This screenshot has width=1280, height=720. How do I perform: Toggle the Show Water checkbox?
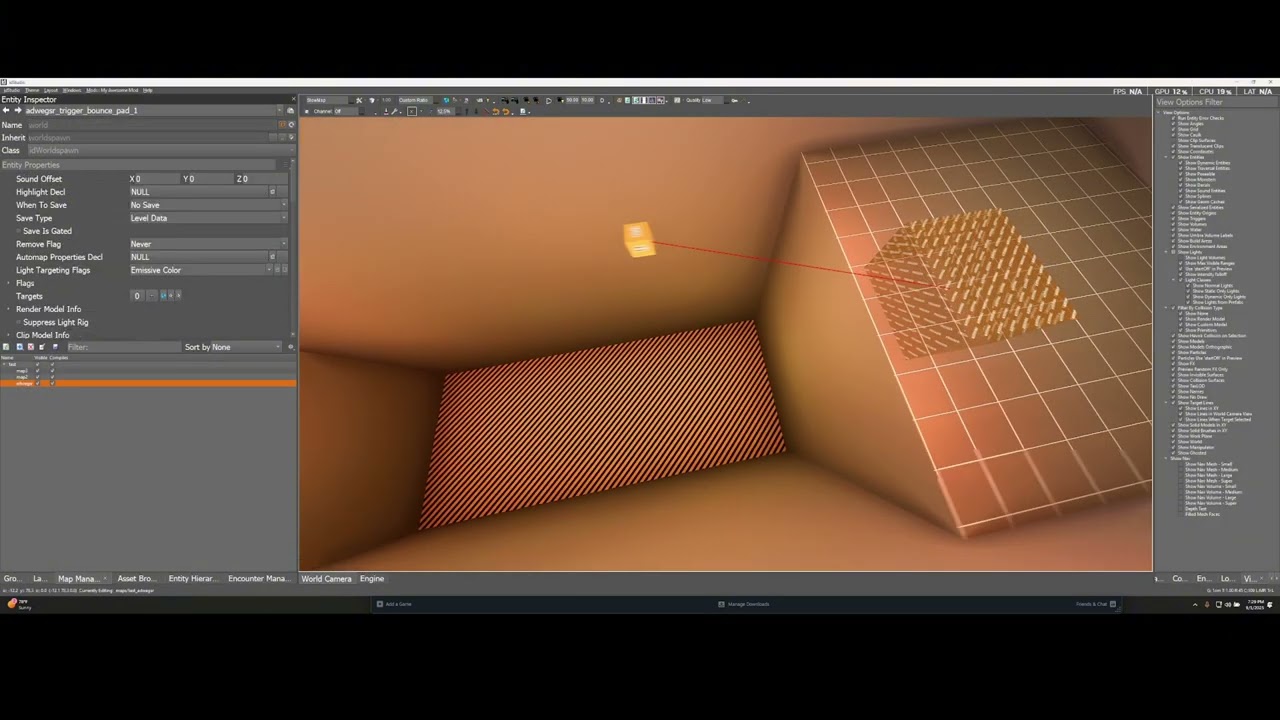click(x=1173, y=230)
